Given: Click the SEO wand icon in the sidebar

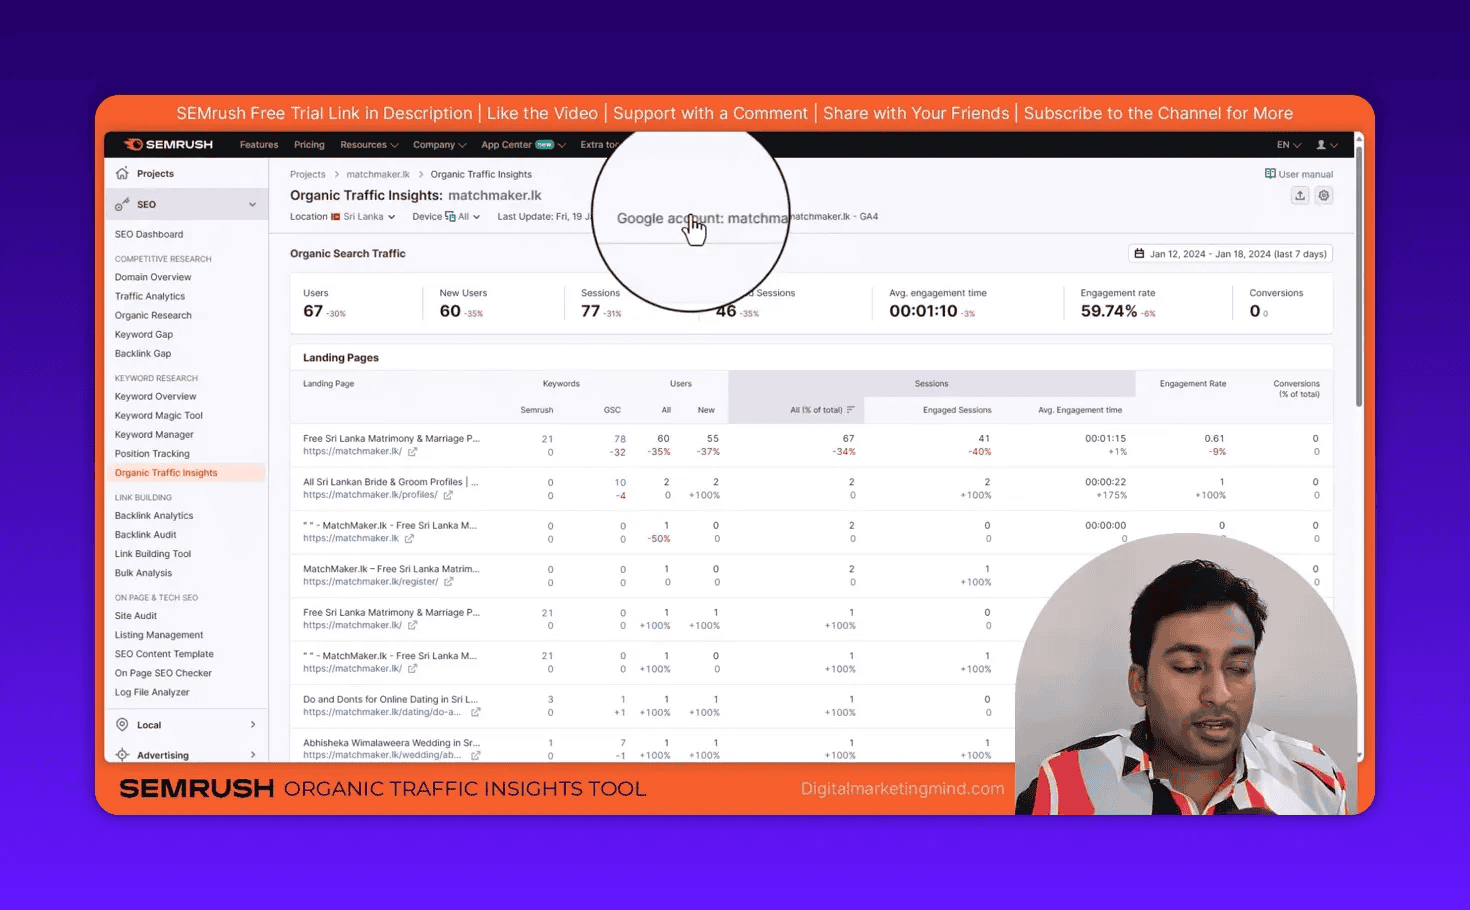Looking at the screenshot, I should 121,204.
